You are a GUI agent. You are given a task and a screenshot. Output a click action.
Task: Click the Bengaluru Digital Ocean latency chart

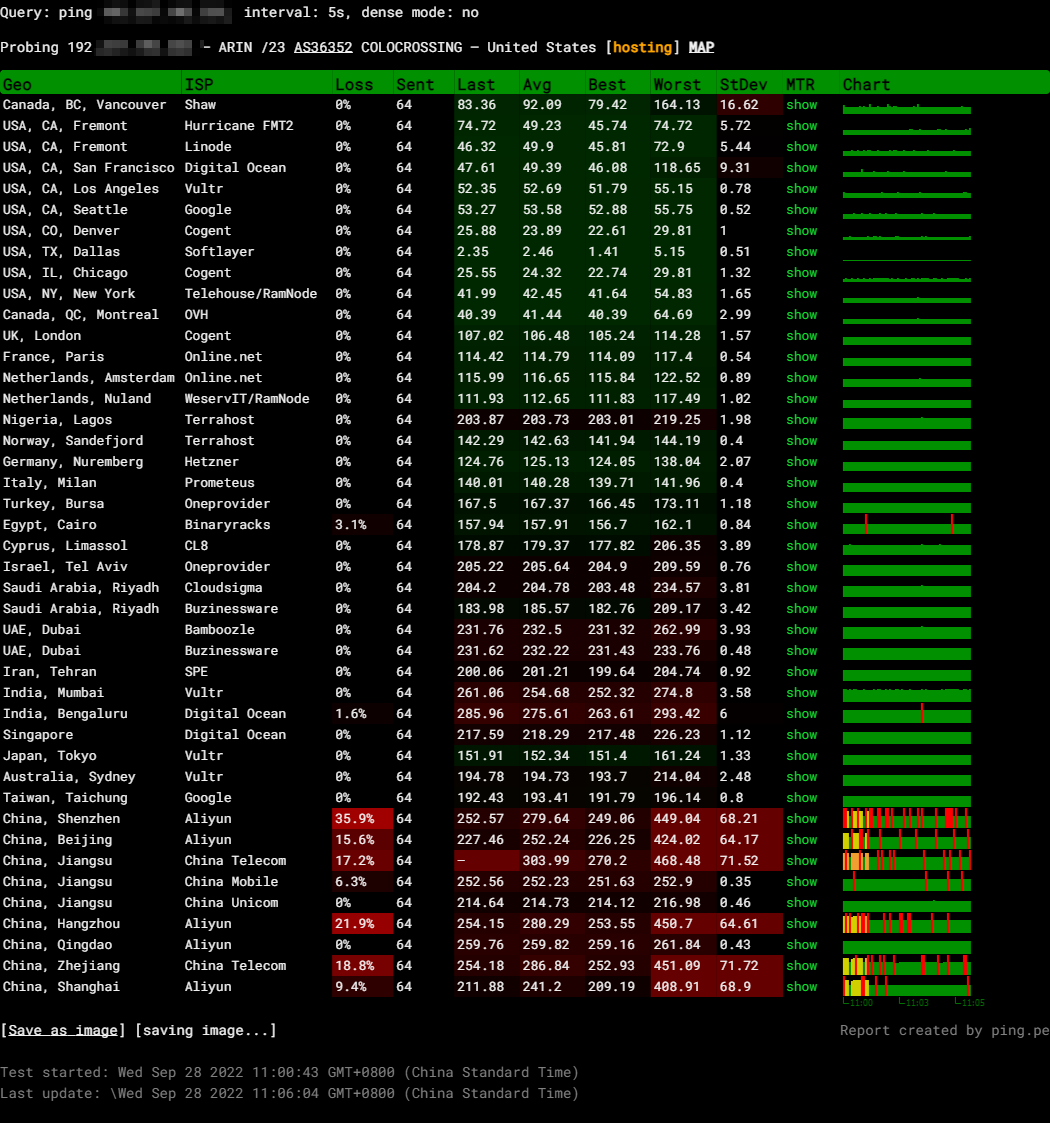pos(907,713)
